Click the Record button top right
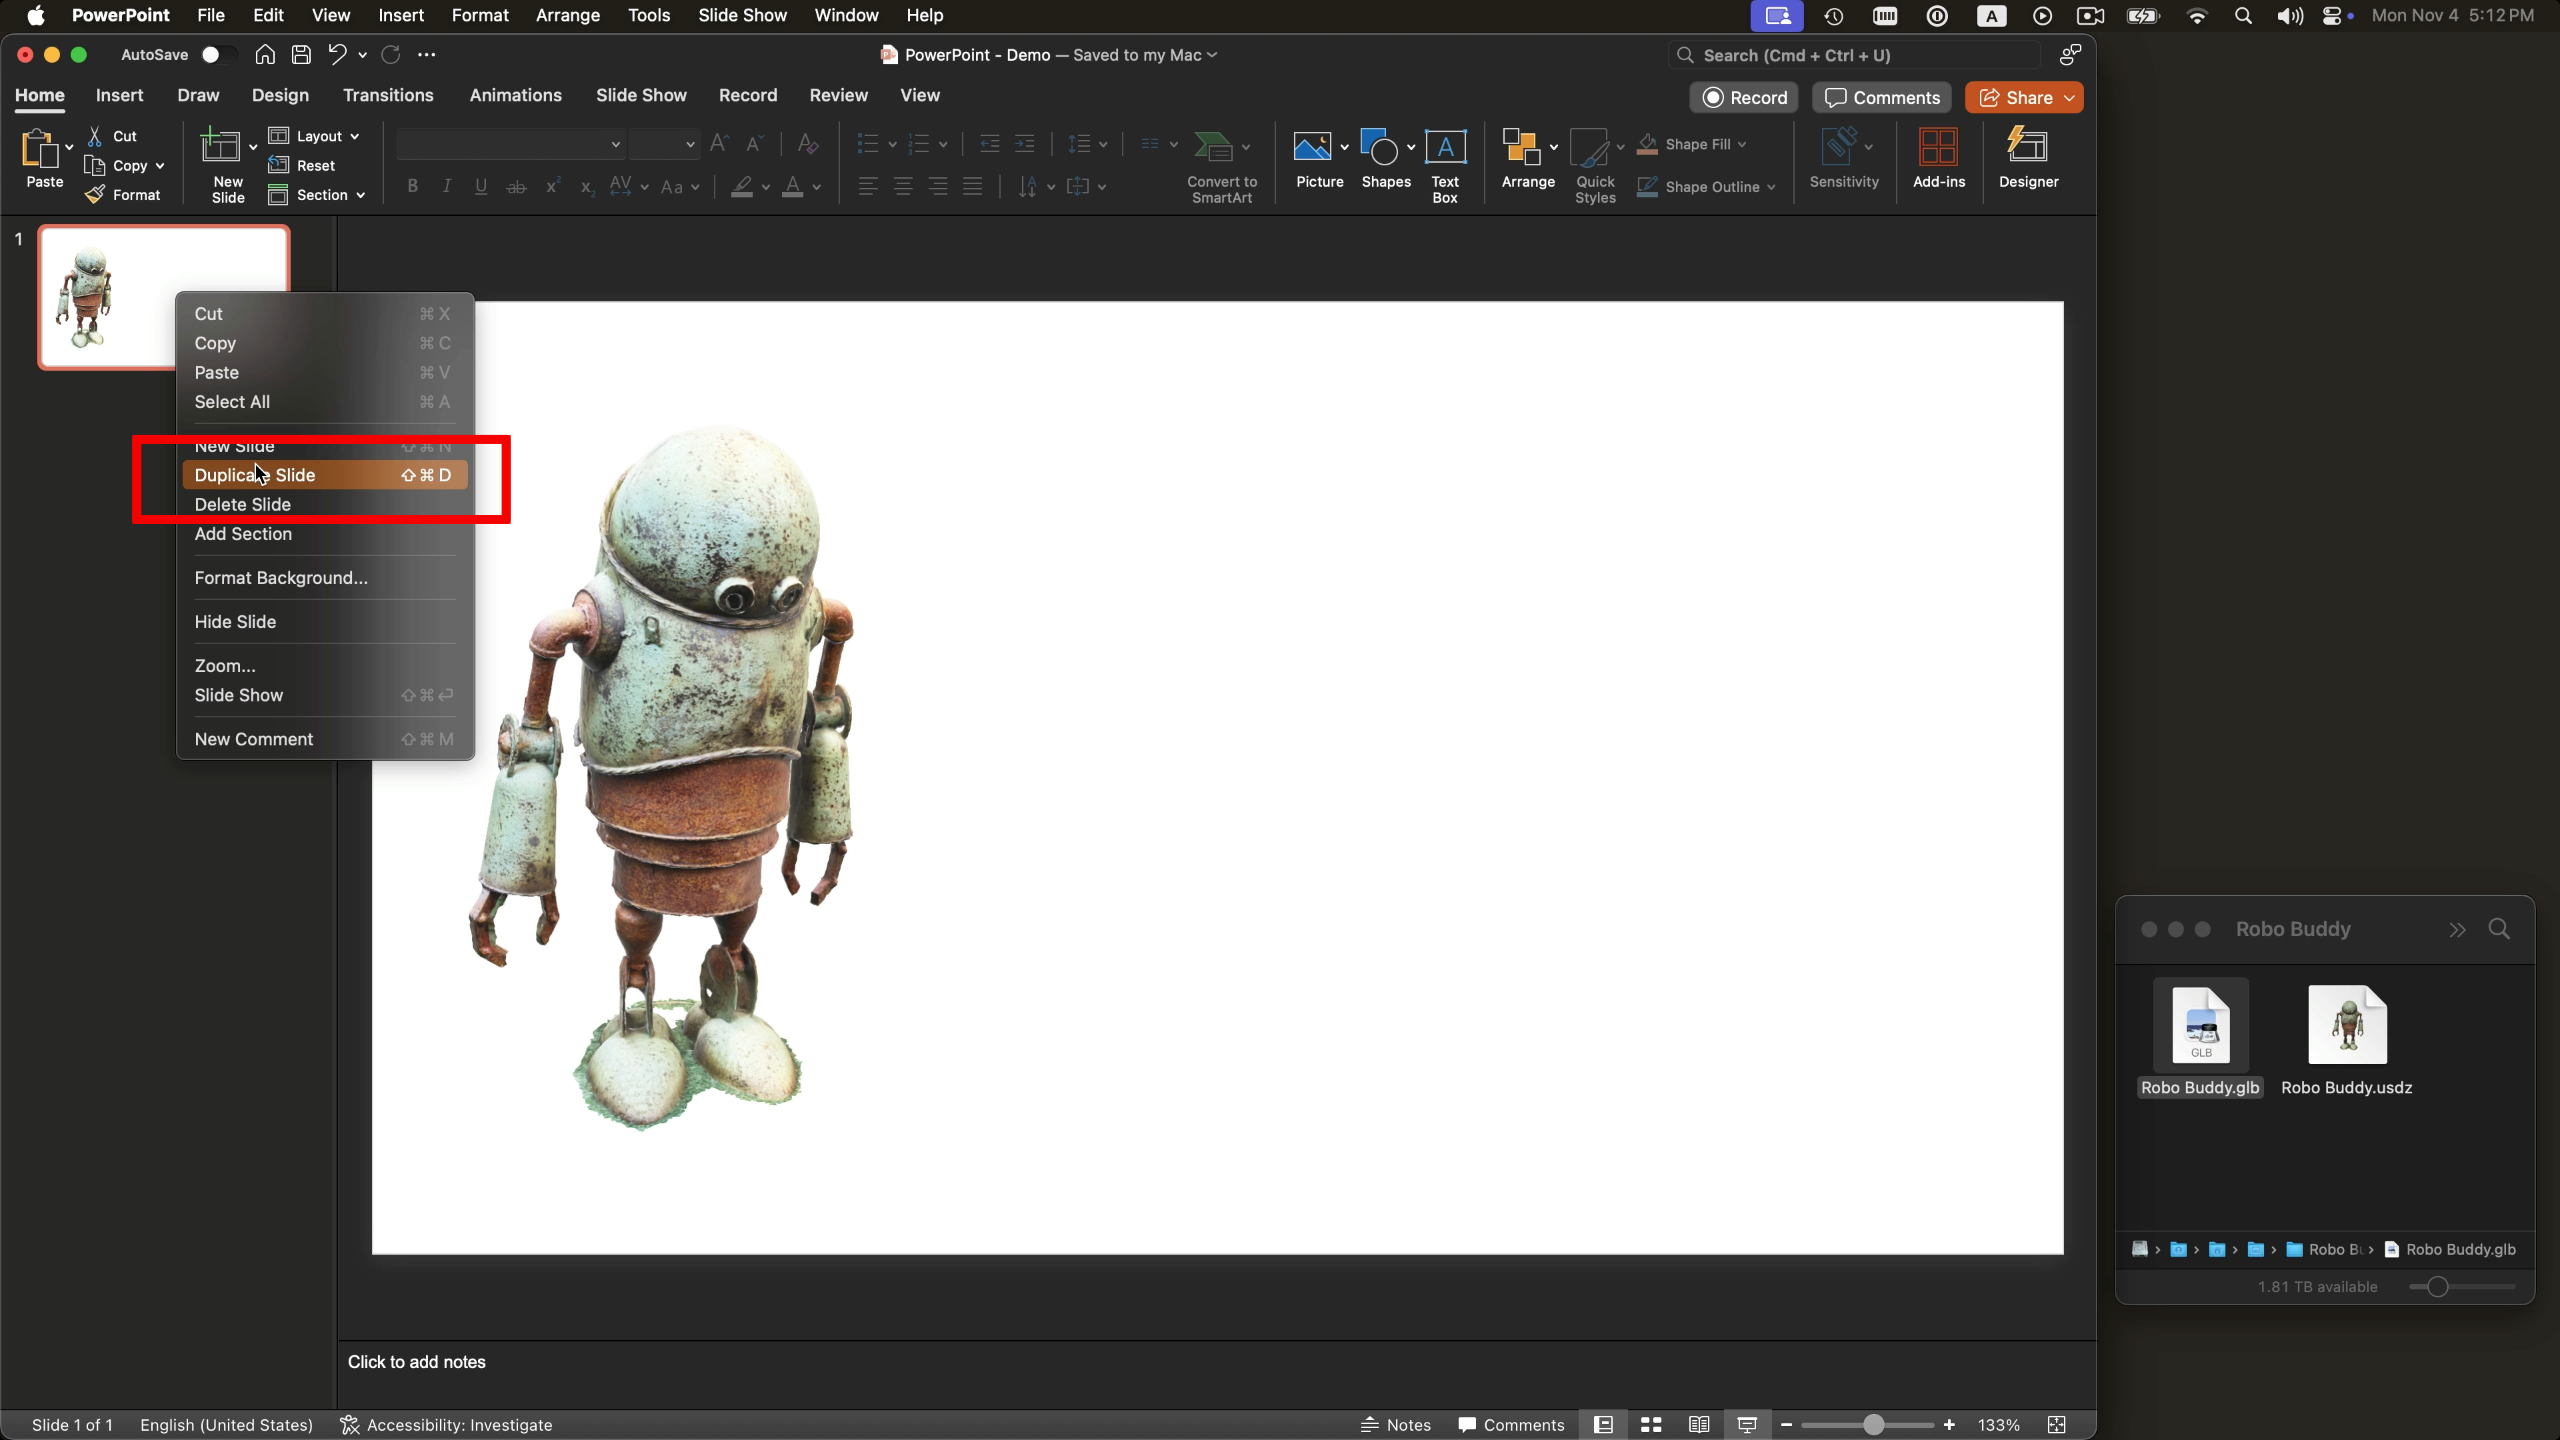 [1744, 98]
